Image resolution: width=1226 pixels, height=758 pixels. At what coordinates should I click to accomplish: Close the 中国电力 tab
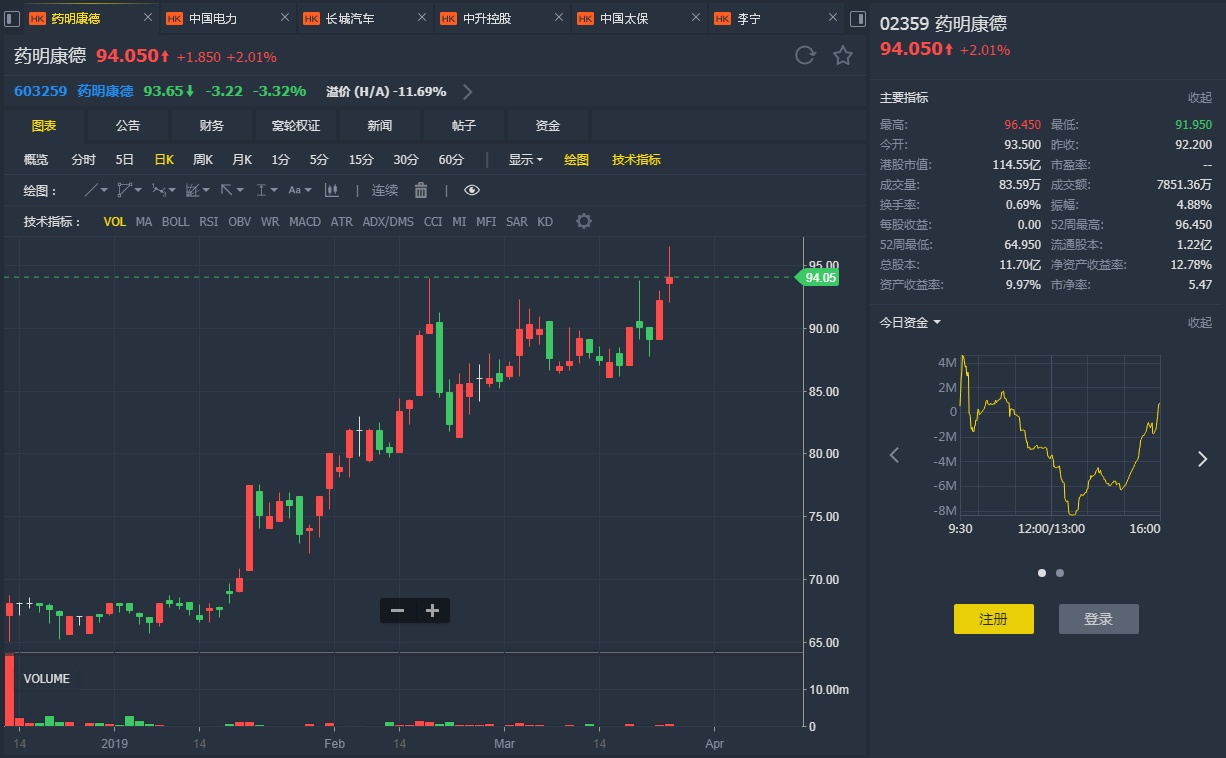coord(284,18)
